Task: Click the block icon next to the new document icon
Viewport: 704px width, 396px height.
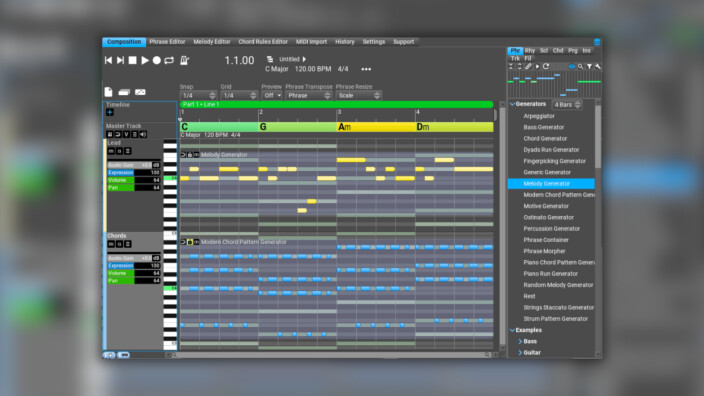Action: coord(124,92)
